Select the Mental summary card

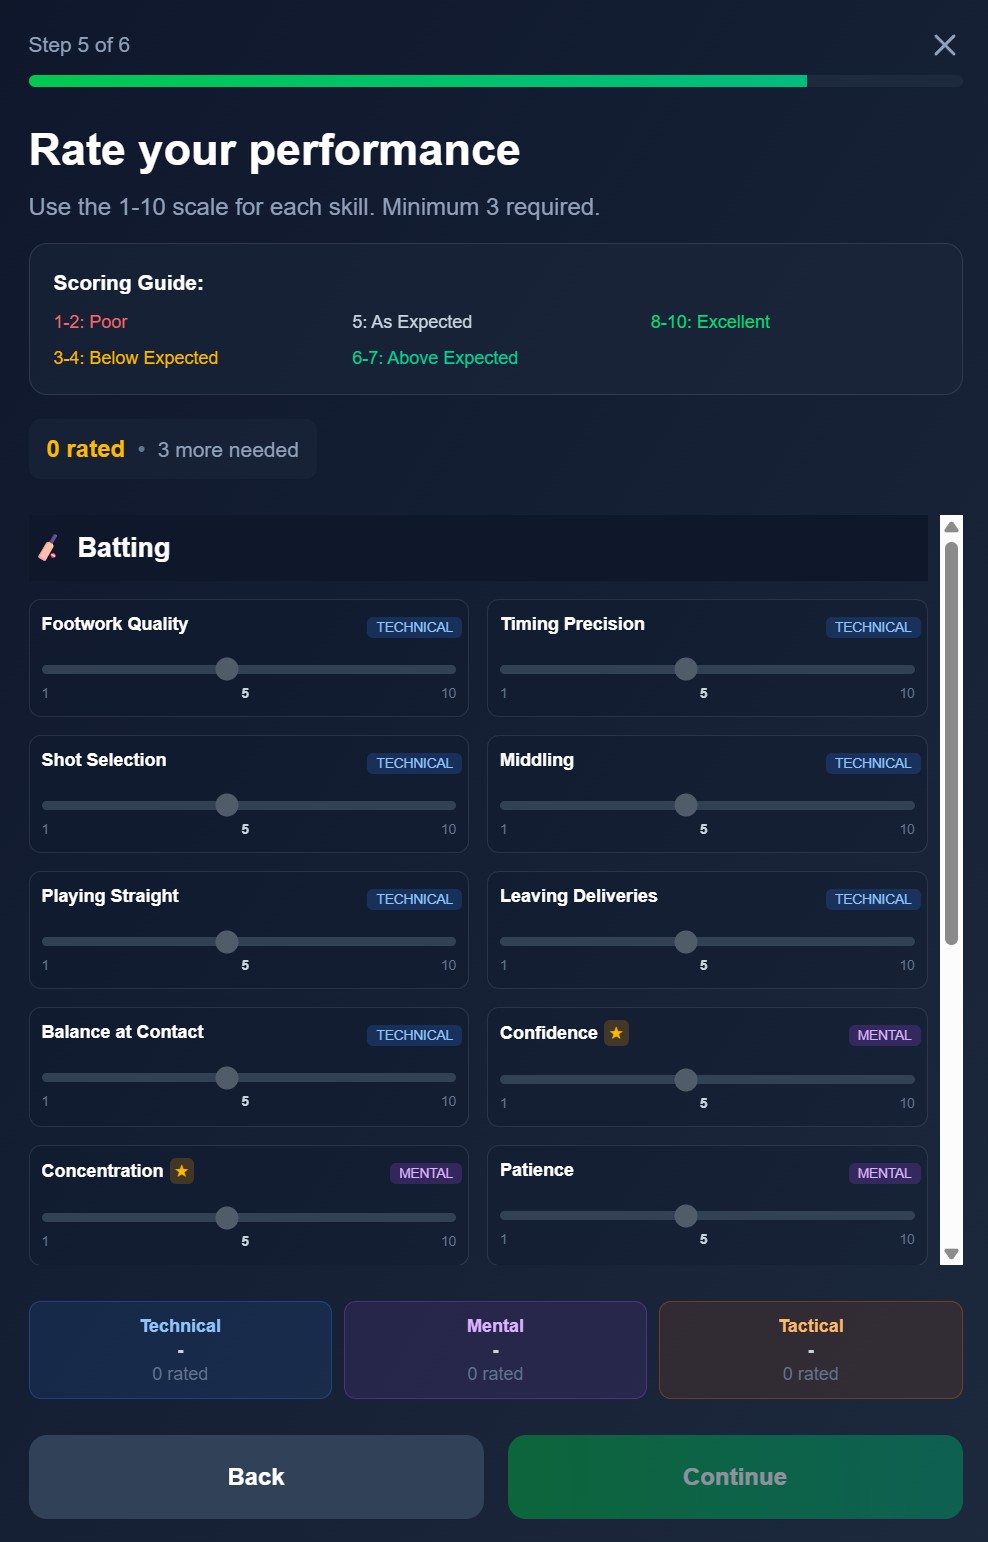point(495,1349)
